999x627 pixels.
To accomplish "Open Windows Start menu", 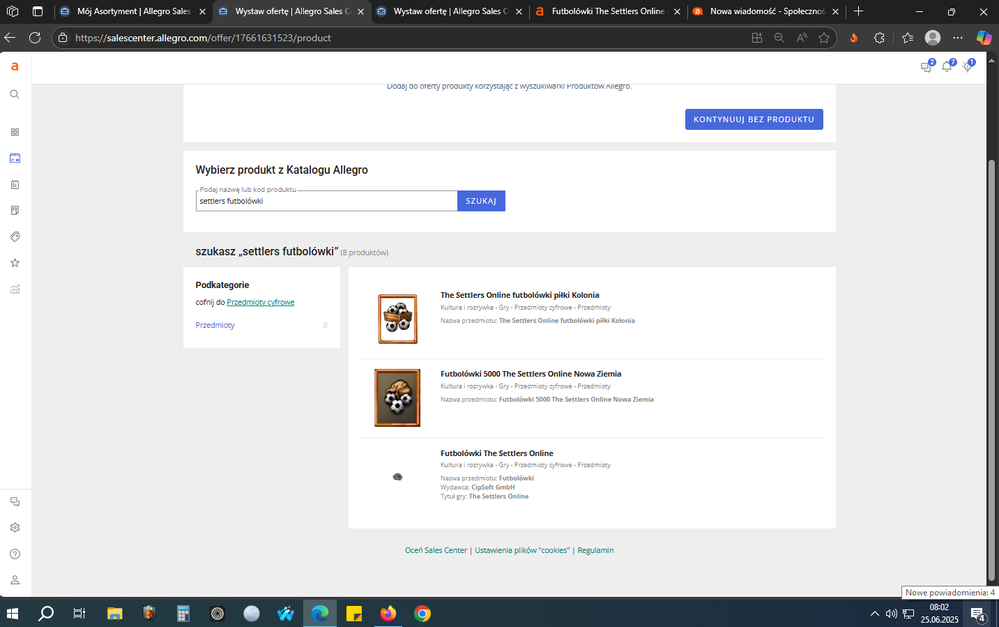I will [12, 614].
